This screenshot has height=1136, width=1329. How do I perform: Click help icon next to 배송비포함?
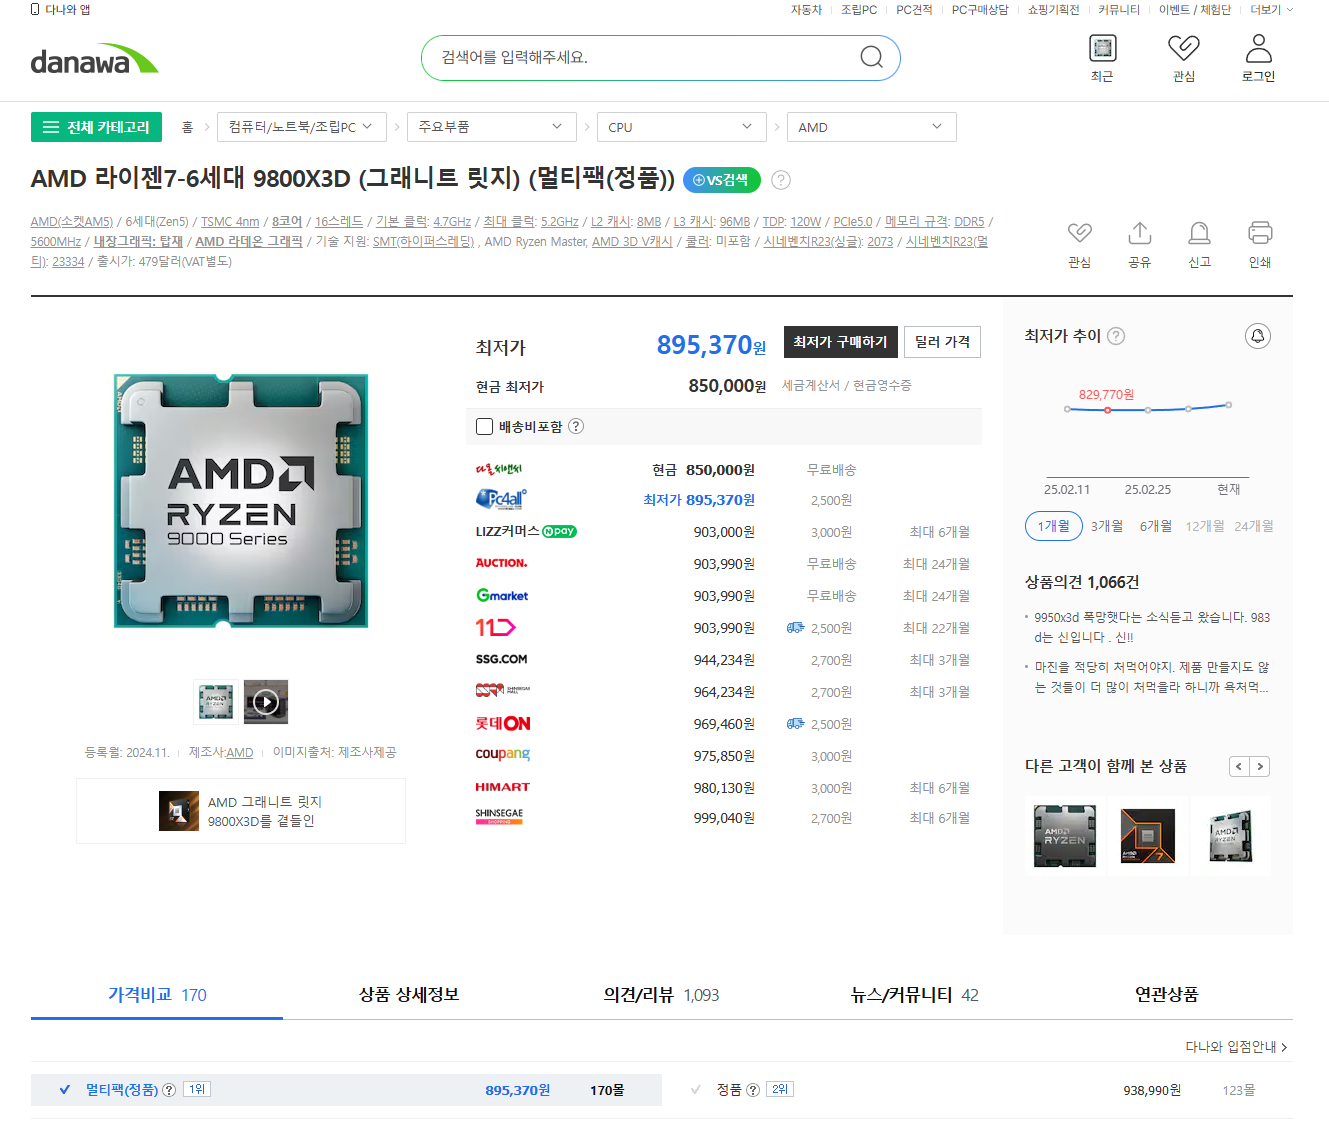tap(576, 426)
